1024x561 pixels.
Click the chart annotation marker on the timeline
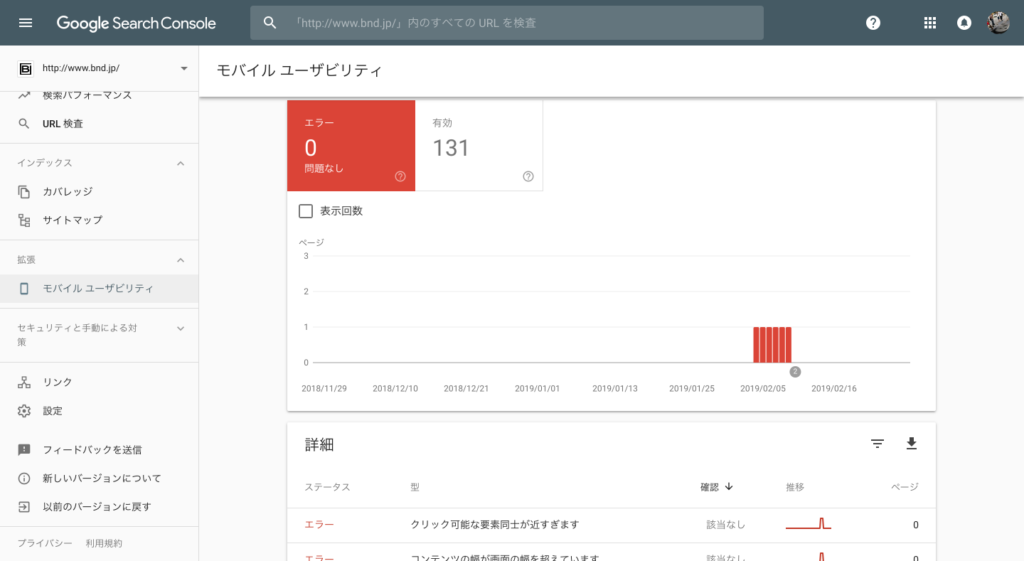pyautogui.click(x=795, y=372)
